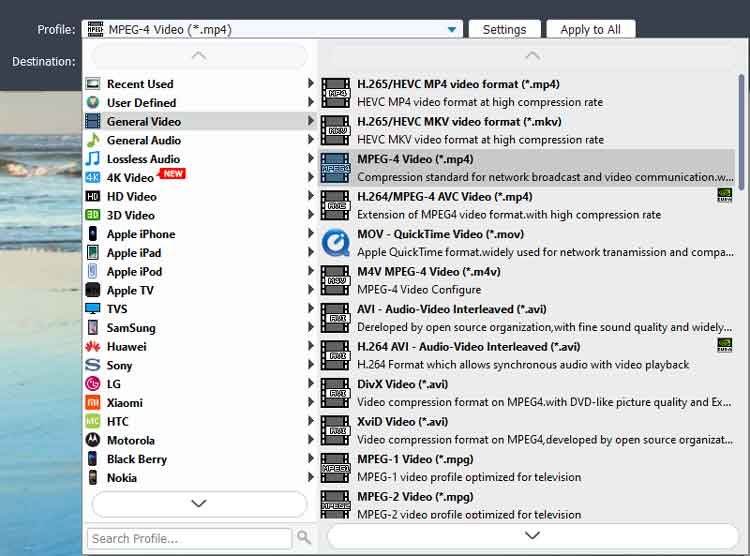Click the User Defined category icon

[x=93, y=102]
